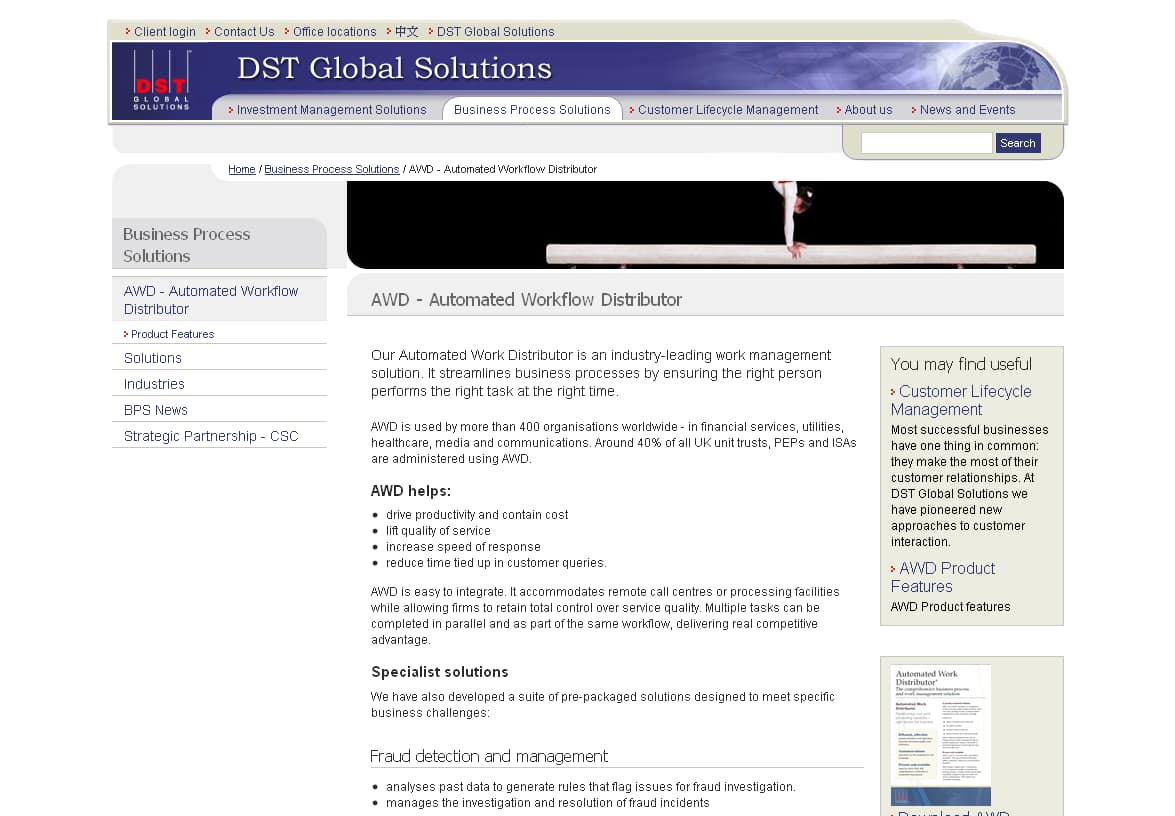Click the DST Global Solutions logo

[161, 81]
